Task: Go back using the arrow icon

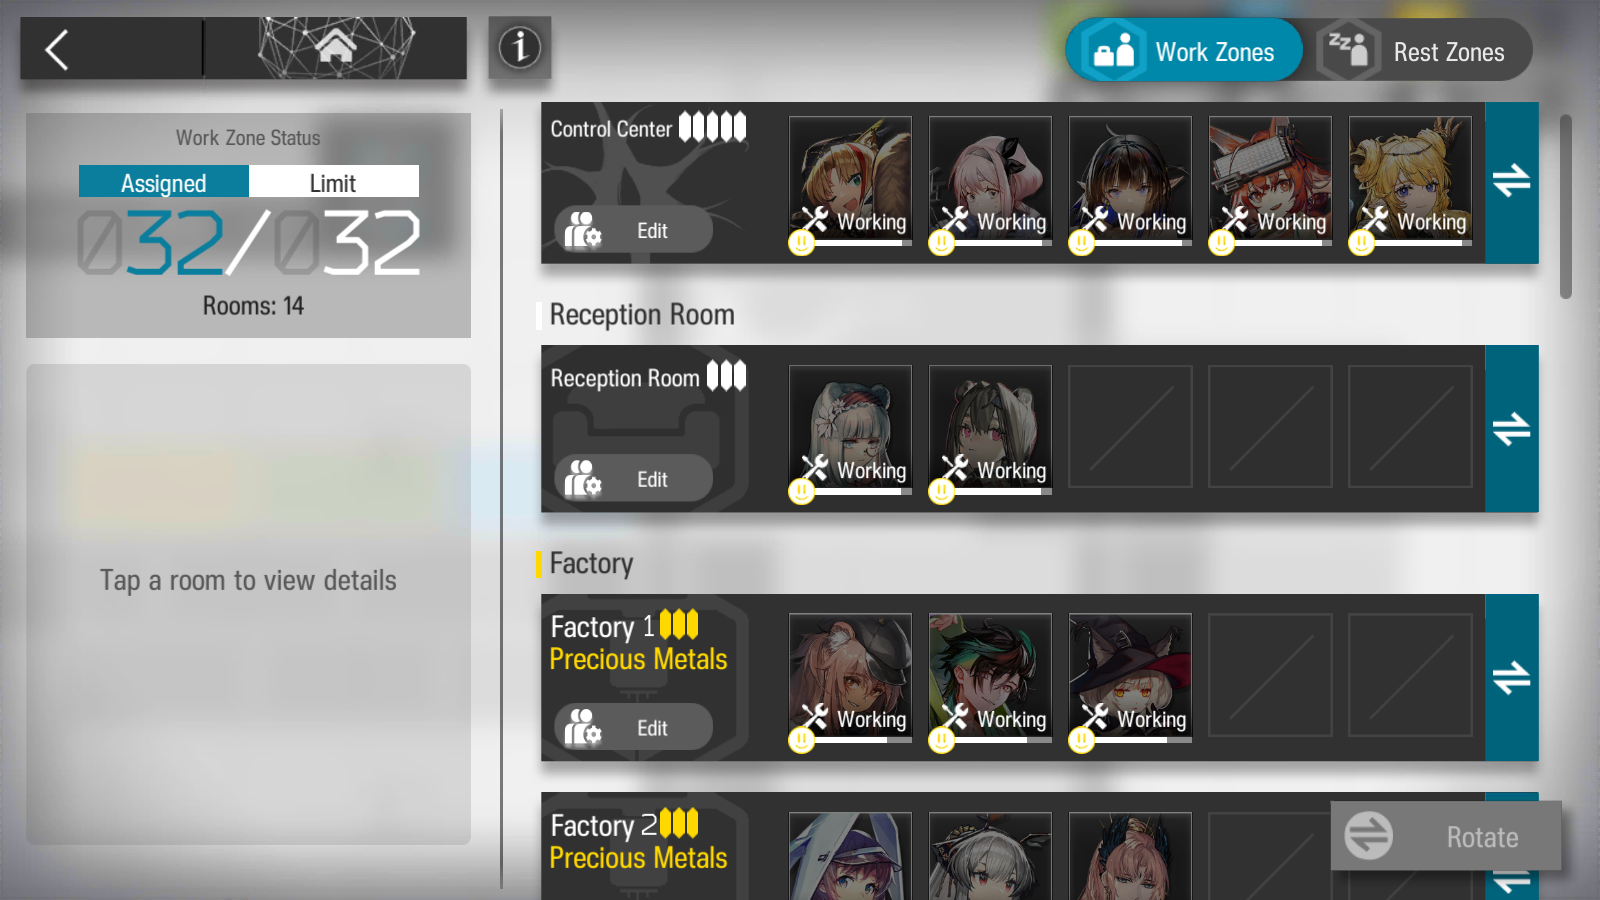Action: coord(57,49)
